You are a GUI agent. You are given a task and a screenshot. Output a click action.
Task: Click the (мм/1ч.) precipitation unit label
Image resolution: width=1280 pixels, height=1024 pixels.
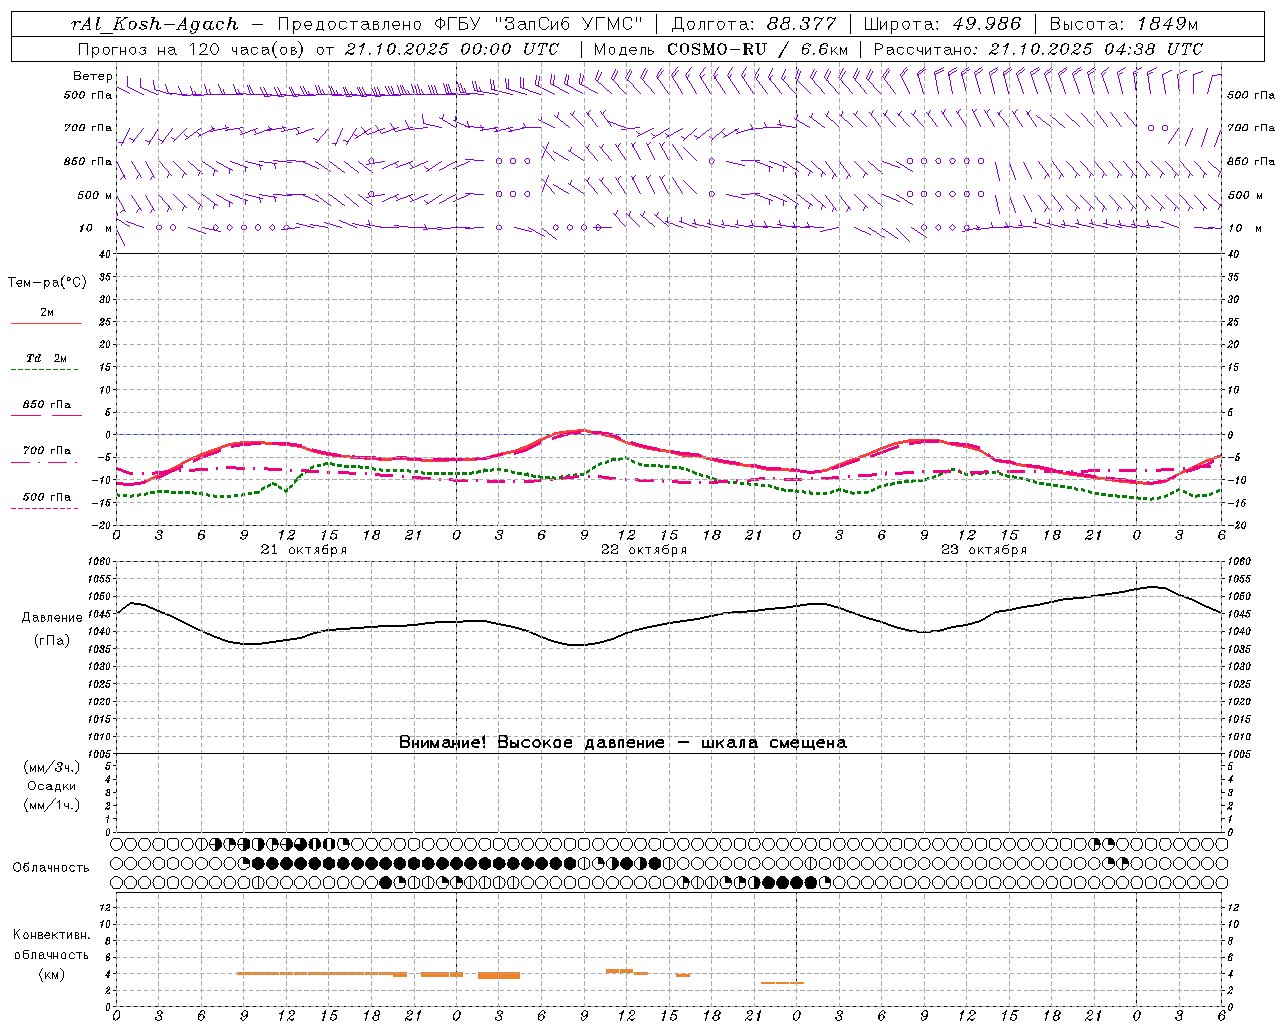click(52, 805)
